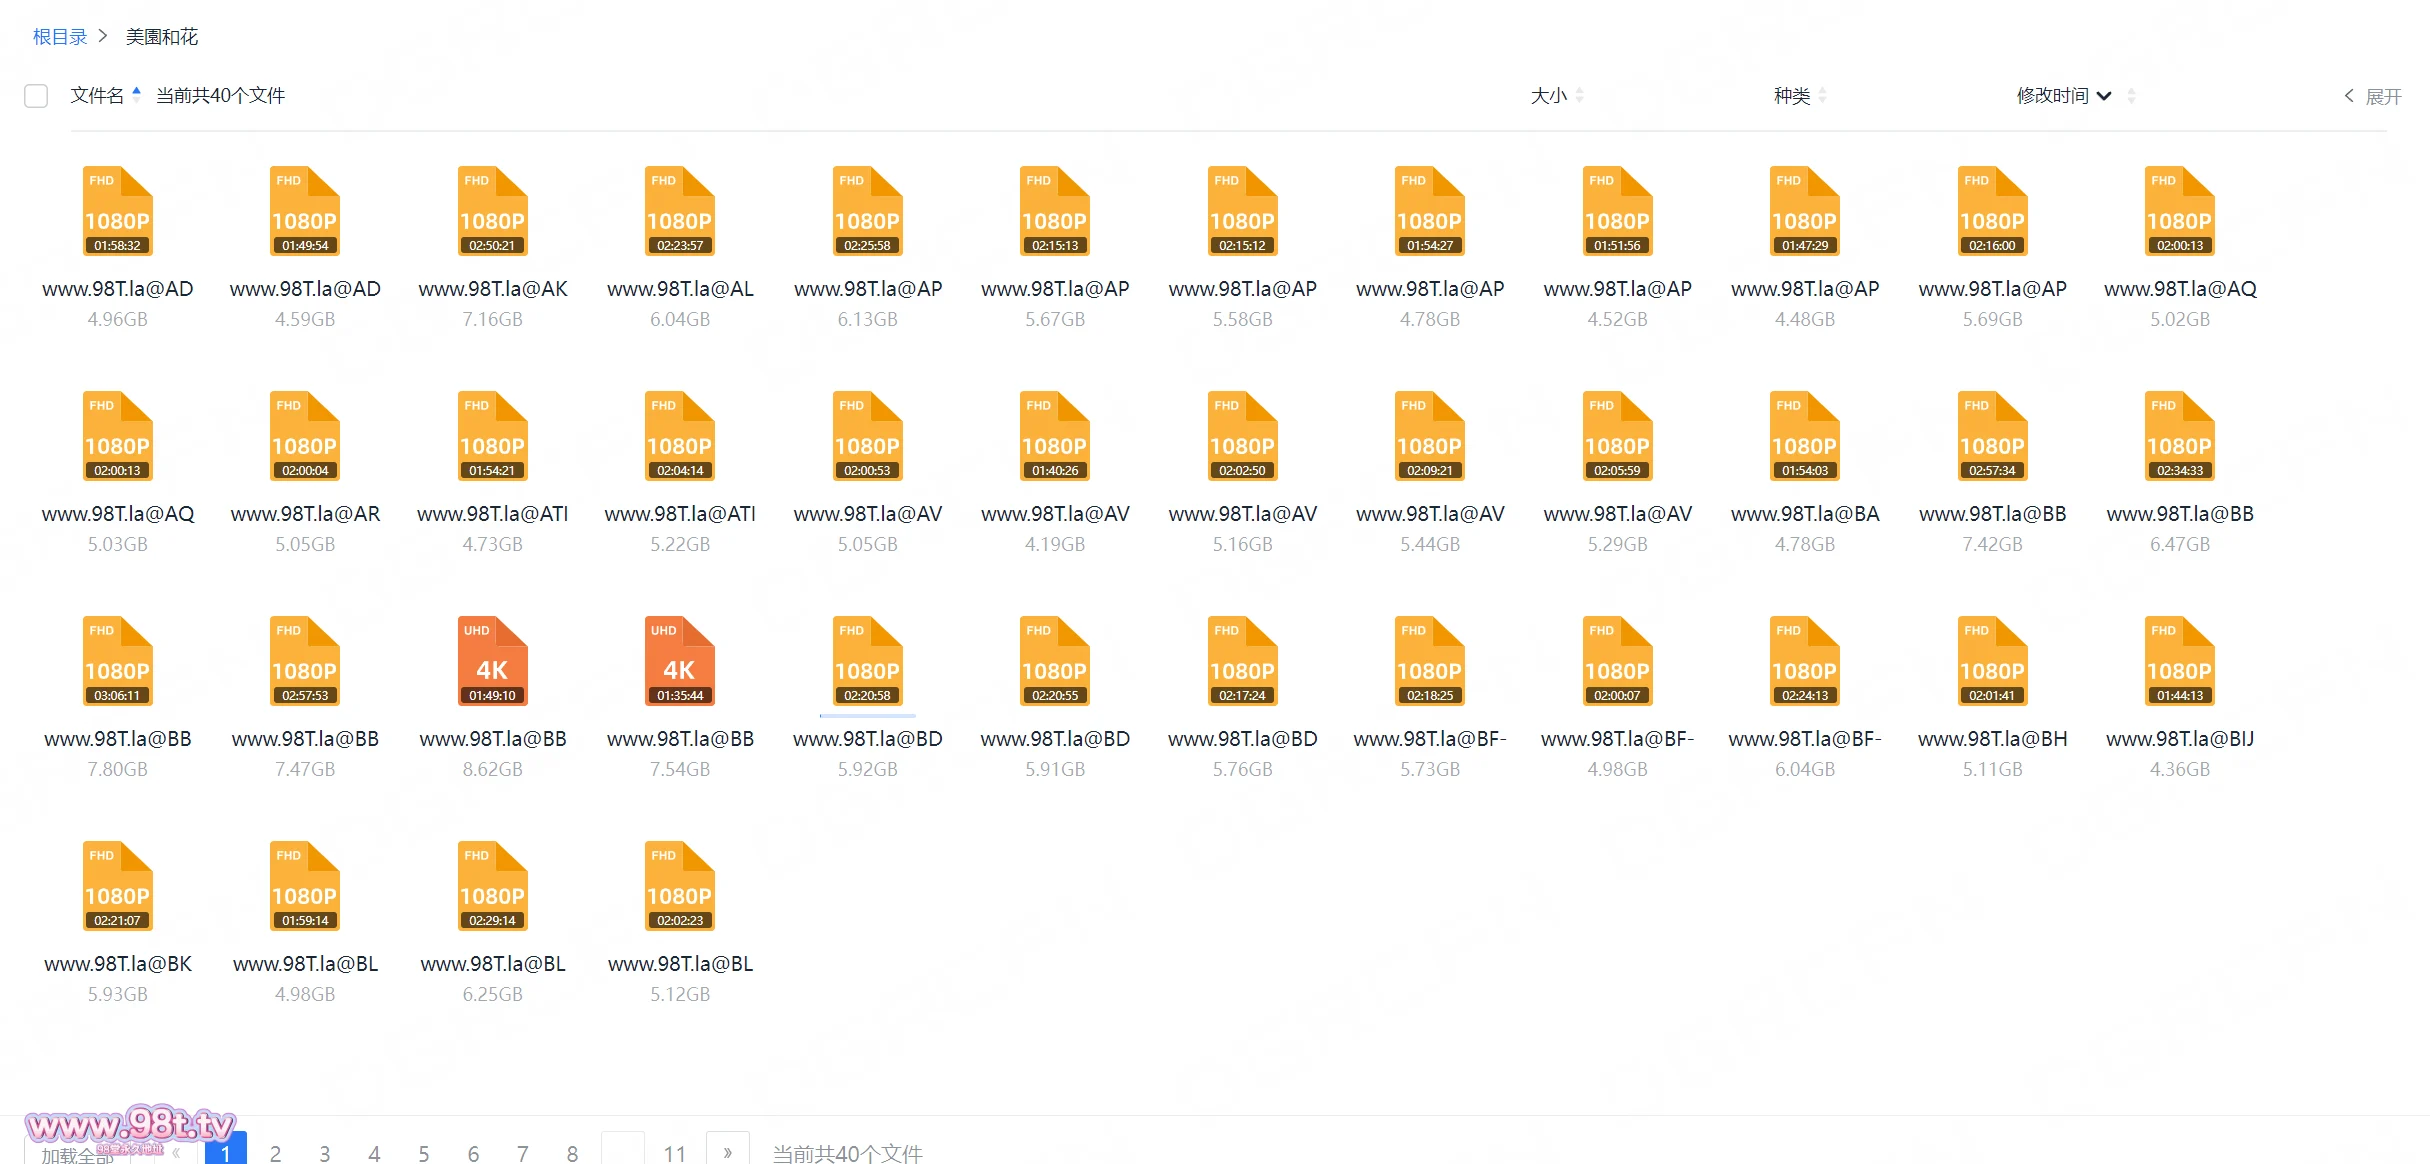Jump to page 11 in pagination
Image resolution: width=2430 pixels, height=1164 pixels.
click(675, 1153)
